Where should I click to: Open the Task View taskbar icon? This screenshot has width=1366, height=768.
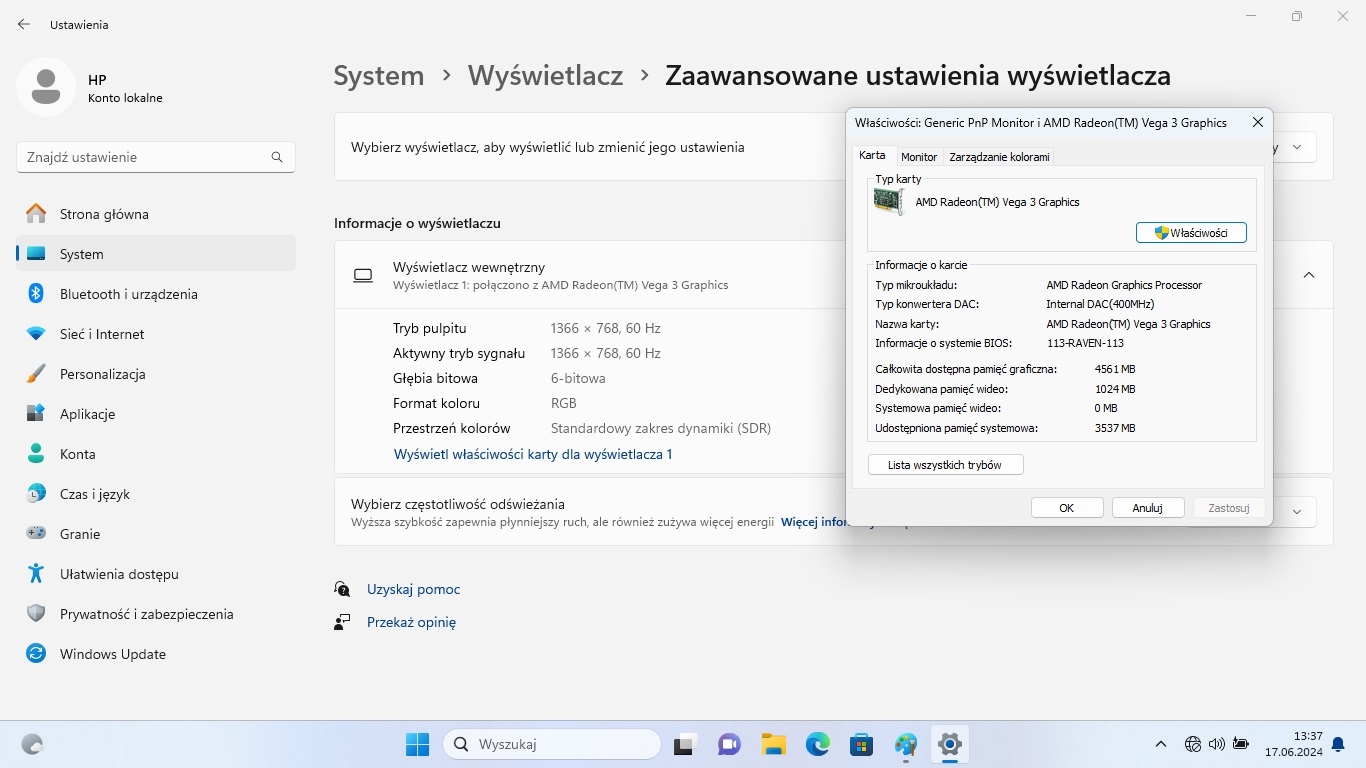[x=685, y=744]
